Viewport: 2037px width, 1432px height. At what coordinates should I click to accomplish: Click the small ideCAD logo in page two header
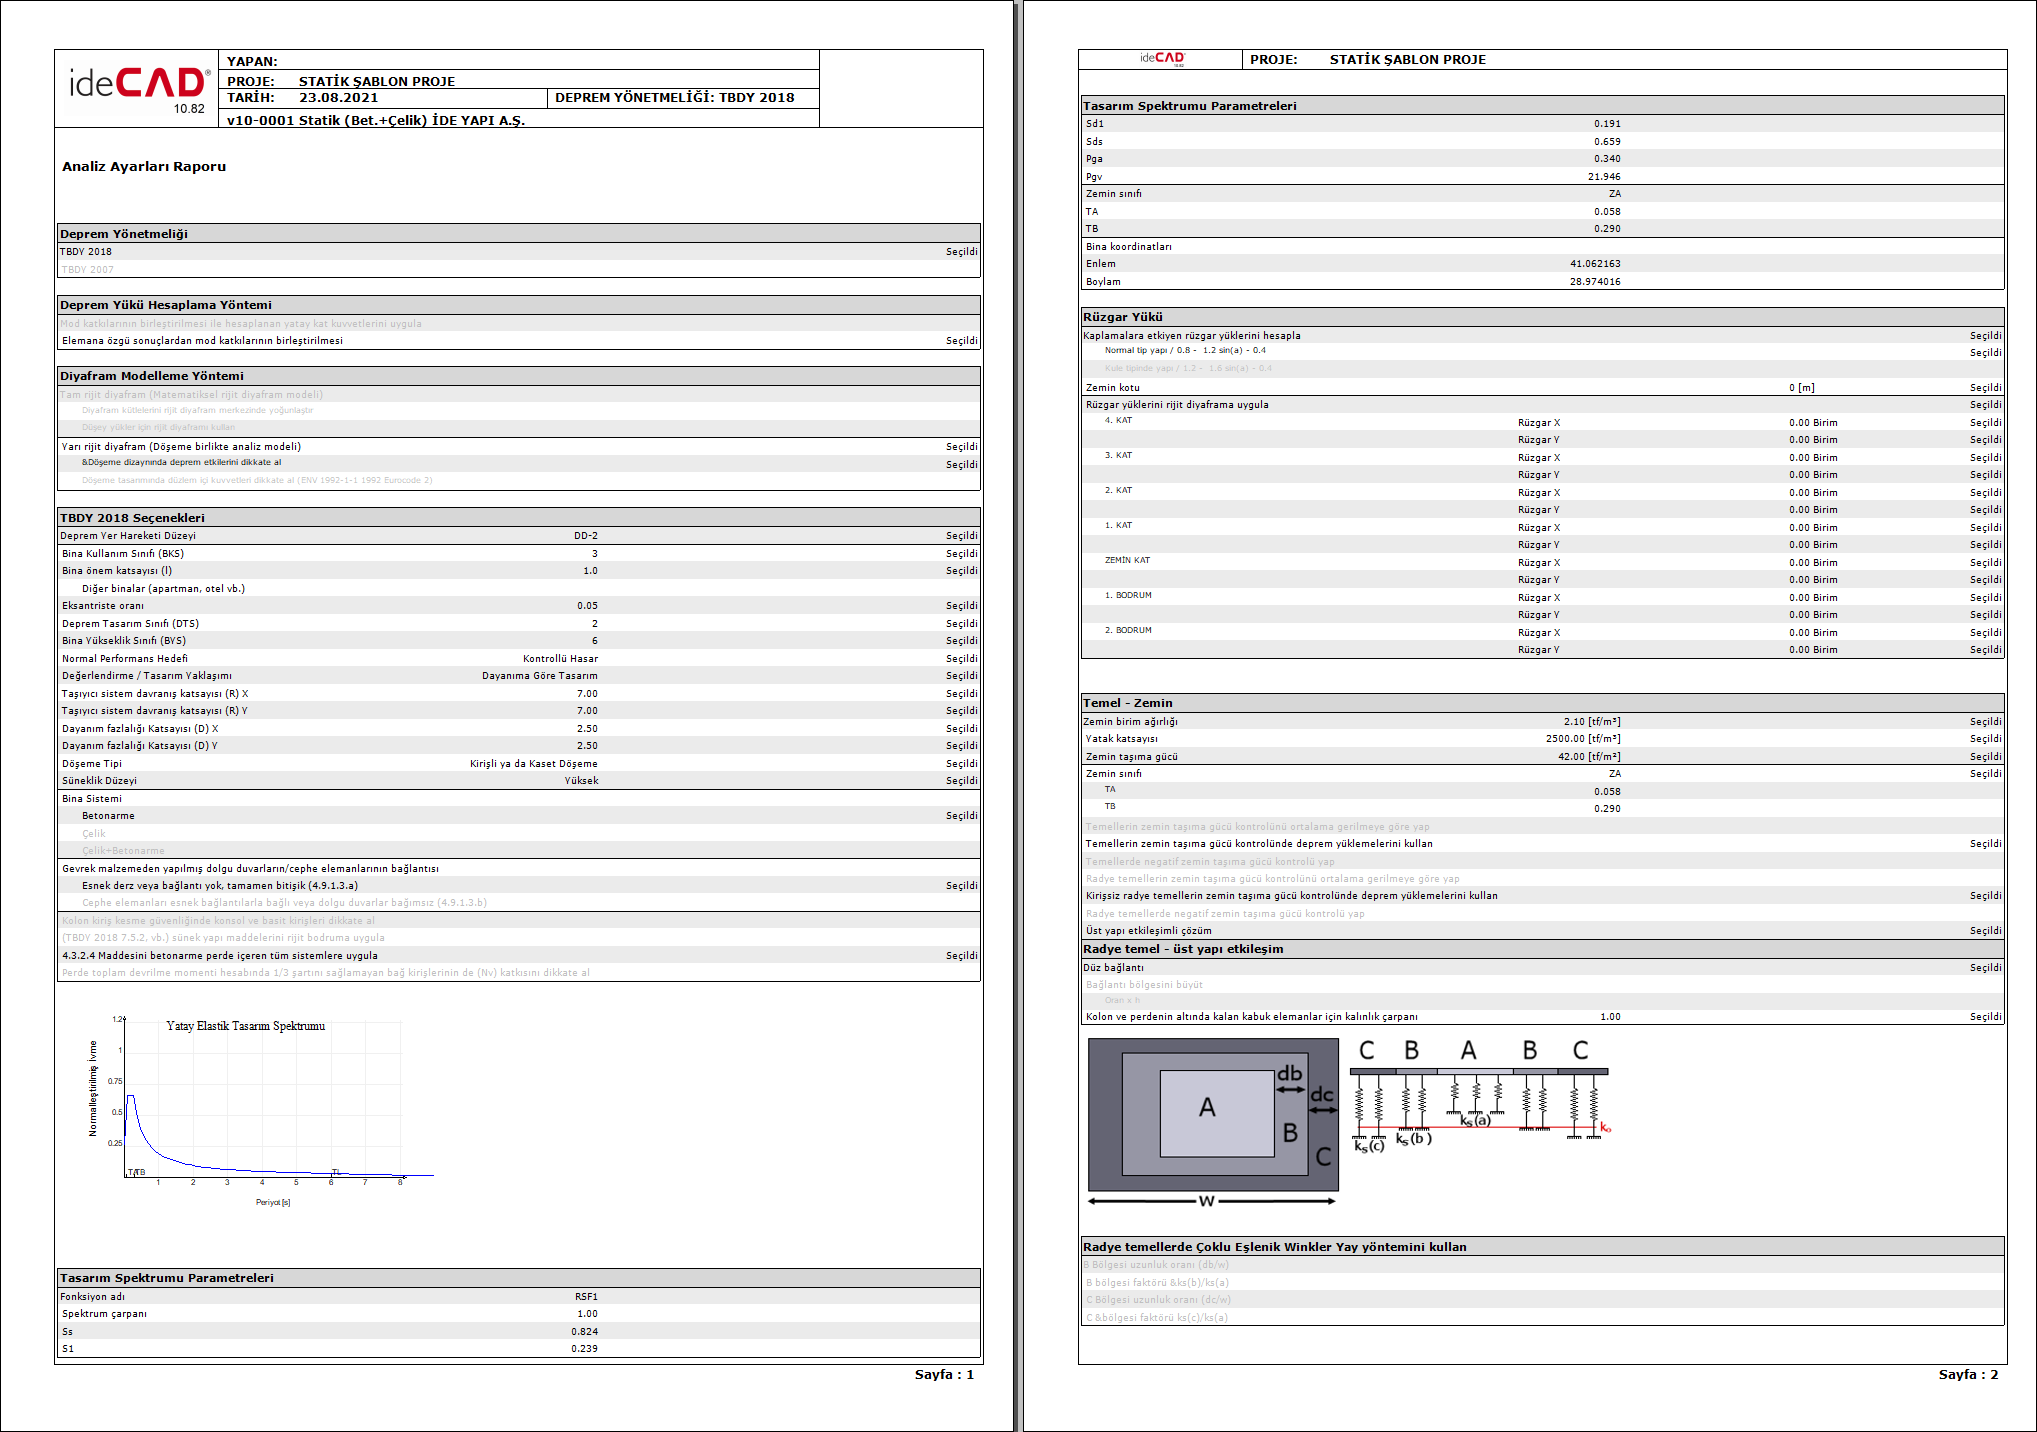coord(1162,59)
